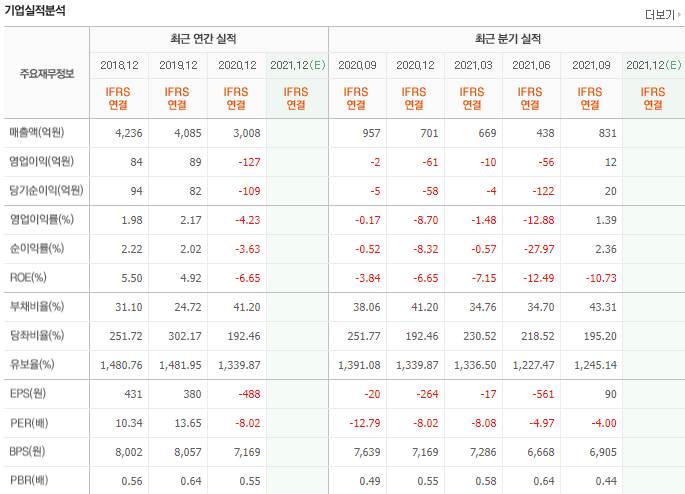The width and height of the screenshot is (685, 494).
Task: Select the 유보율(%) row label
Action: click(32, 364)
